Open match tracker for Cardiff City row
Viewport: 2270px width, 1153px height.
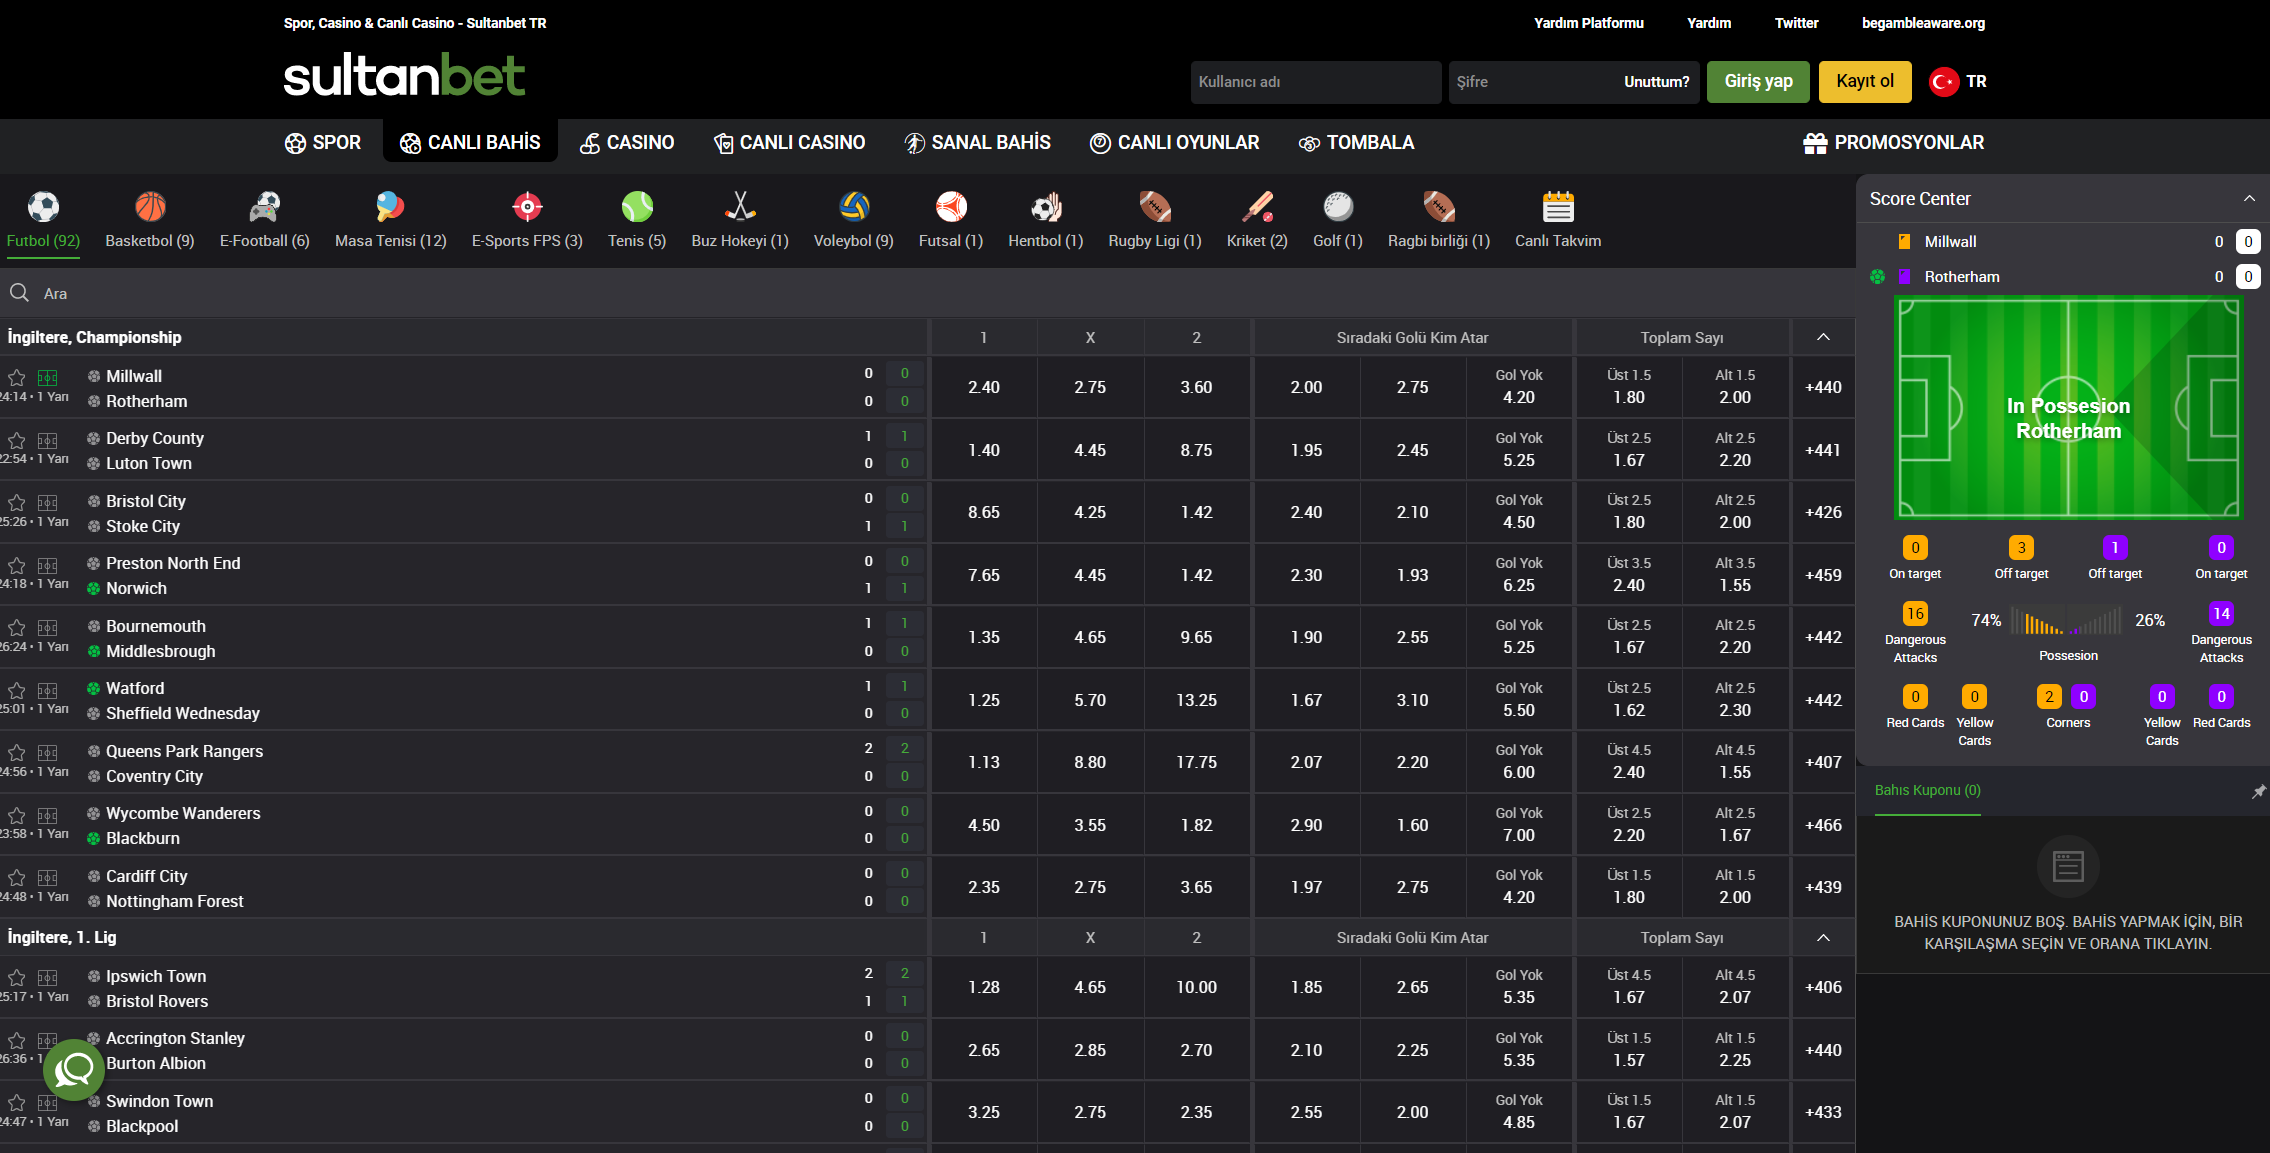[48, 877]
